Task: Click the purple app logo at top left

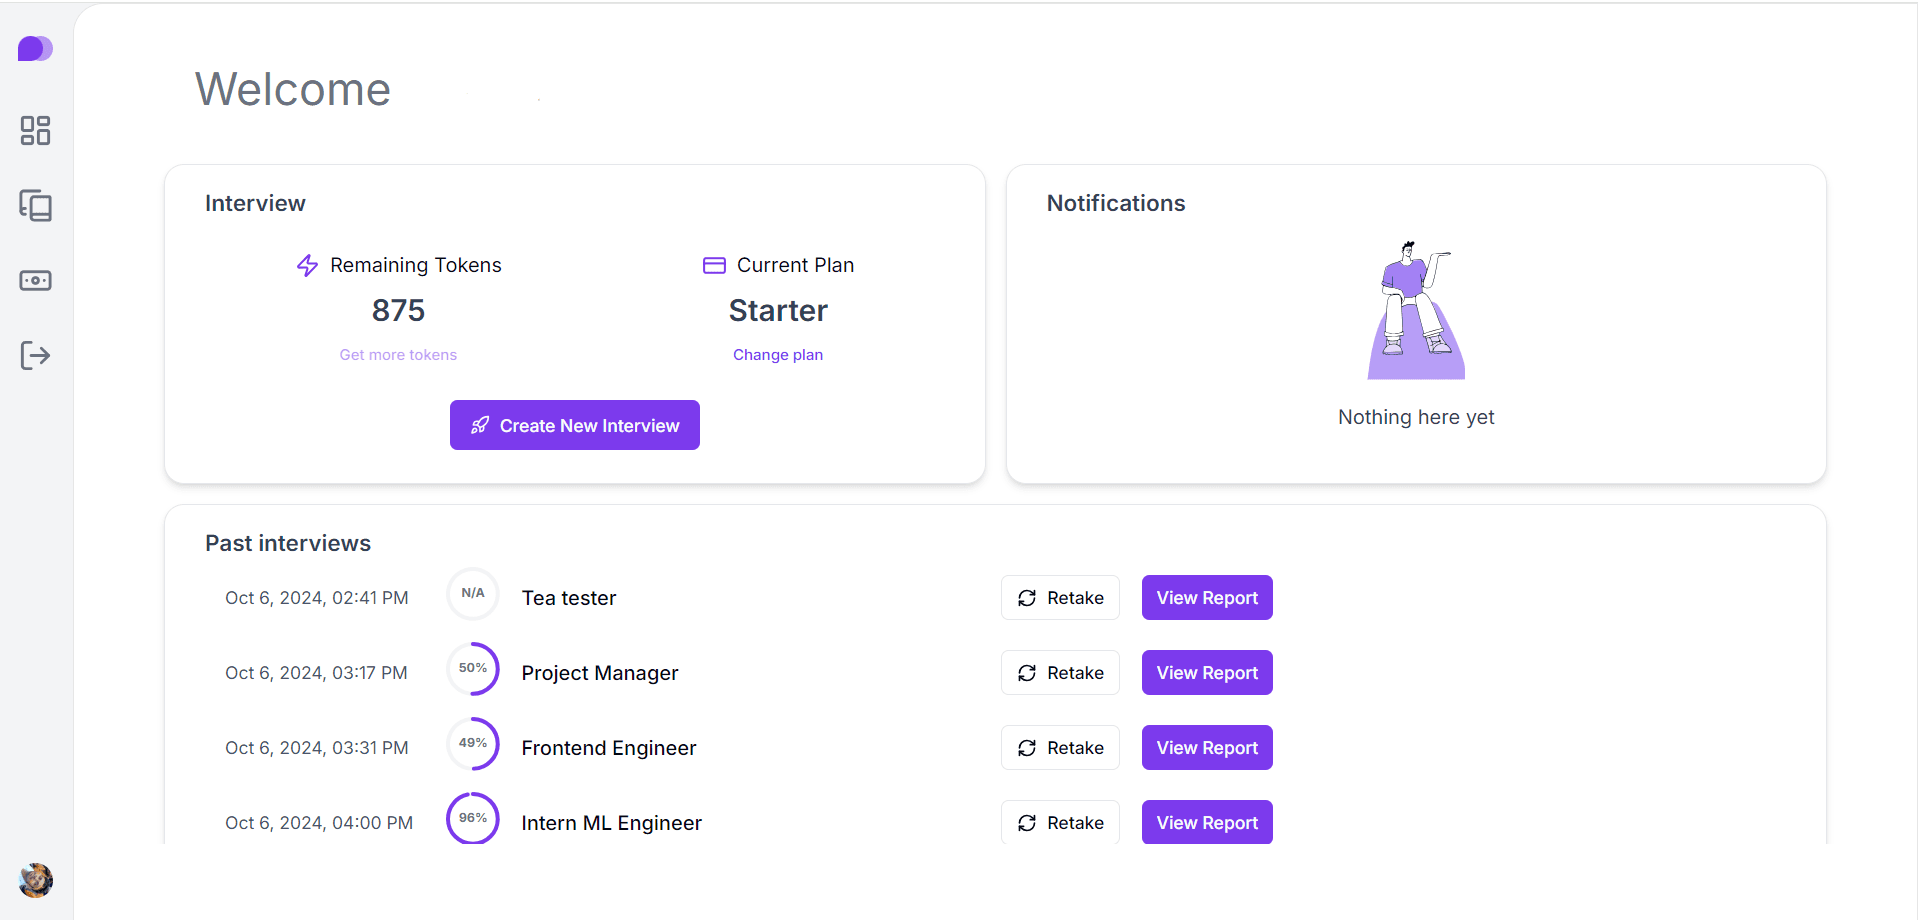Action: (x=35, y=48)
